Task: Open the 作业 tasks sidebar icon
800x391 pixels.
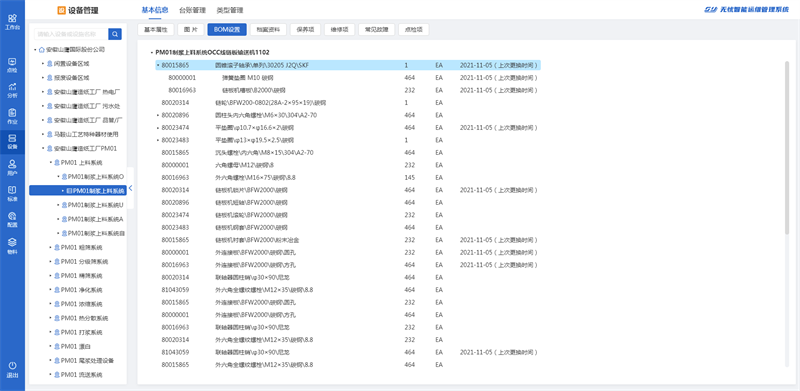Action: pyautogui.click(x=12, y=116)
